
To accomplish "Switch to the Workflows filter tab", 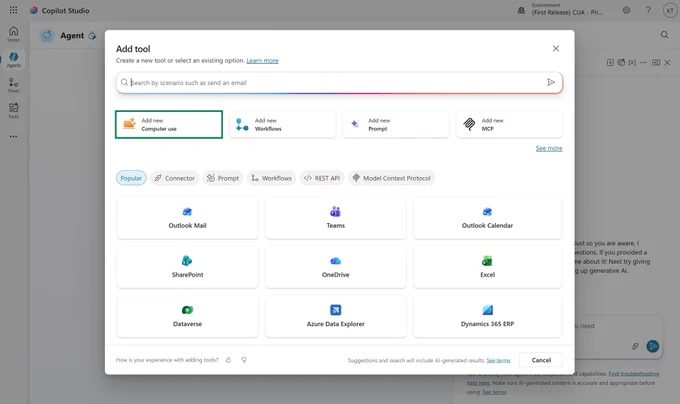I will [271, 178].
